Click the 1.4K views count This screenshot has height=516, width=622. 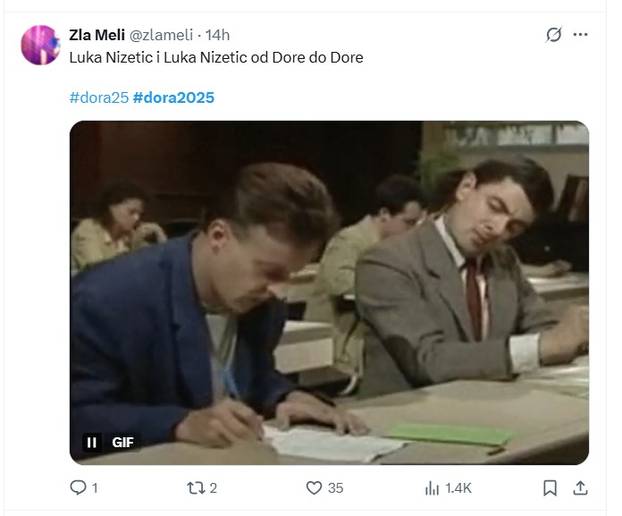pyautogui.click(x=458, y=488)
